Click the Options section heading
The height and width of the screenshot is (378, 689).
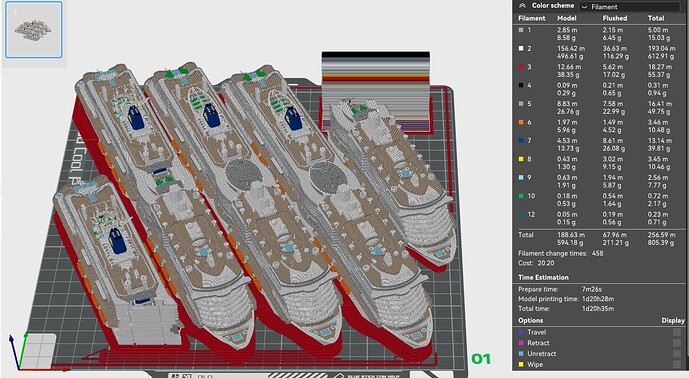tap(530, 321)
